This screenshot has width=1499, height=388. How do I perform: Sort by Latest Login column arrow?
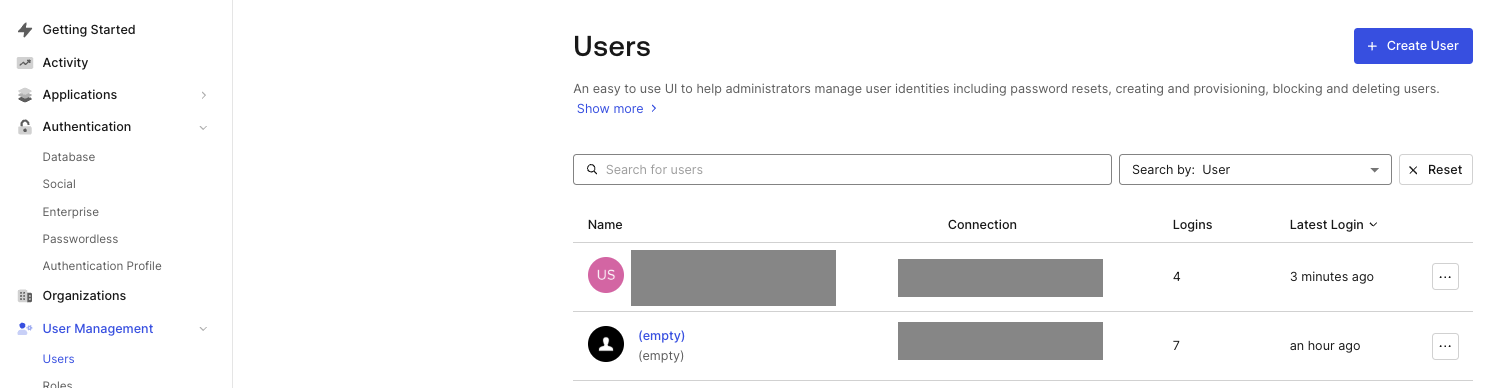coord(1373,225)
